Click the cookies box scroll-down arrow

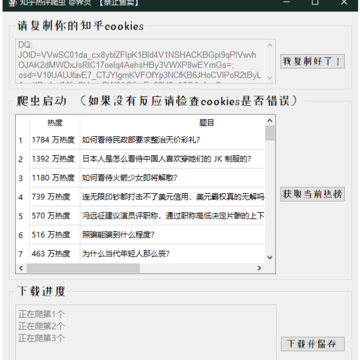click(x=270, y=78)
